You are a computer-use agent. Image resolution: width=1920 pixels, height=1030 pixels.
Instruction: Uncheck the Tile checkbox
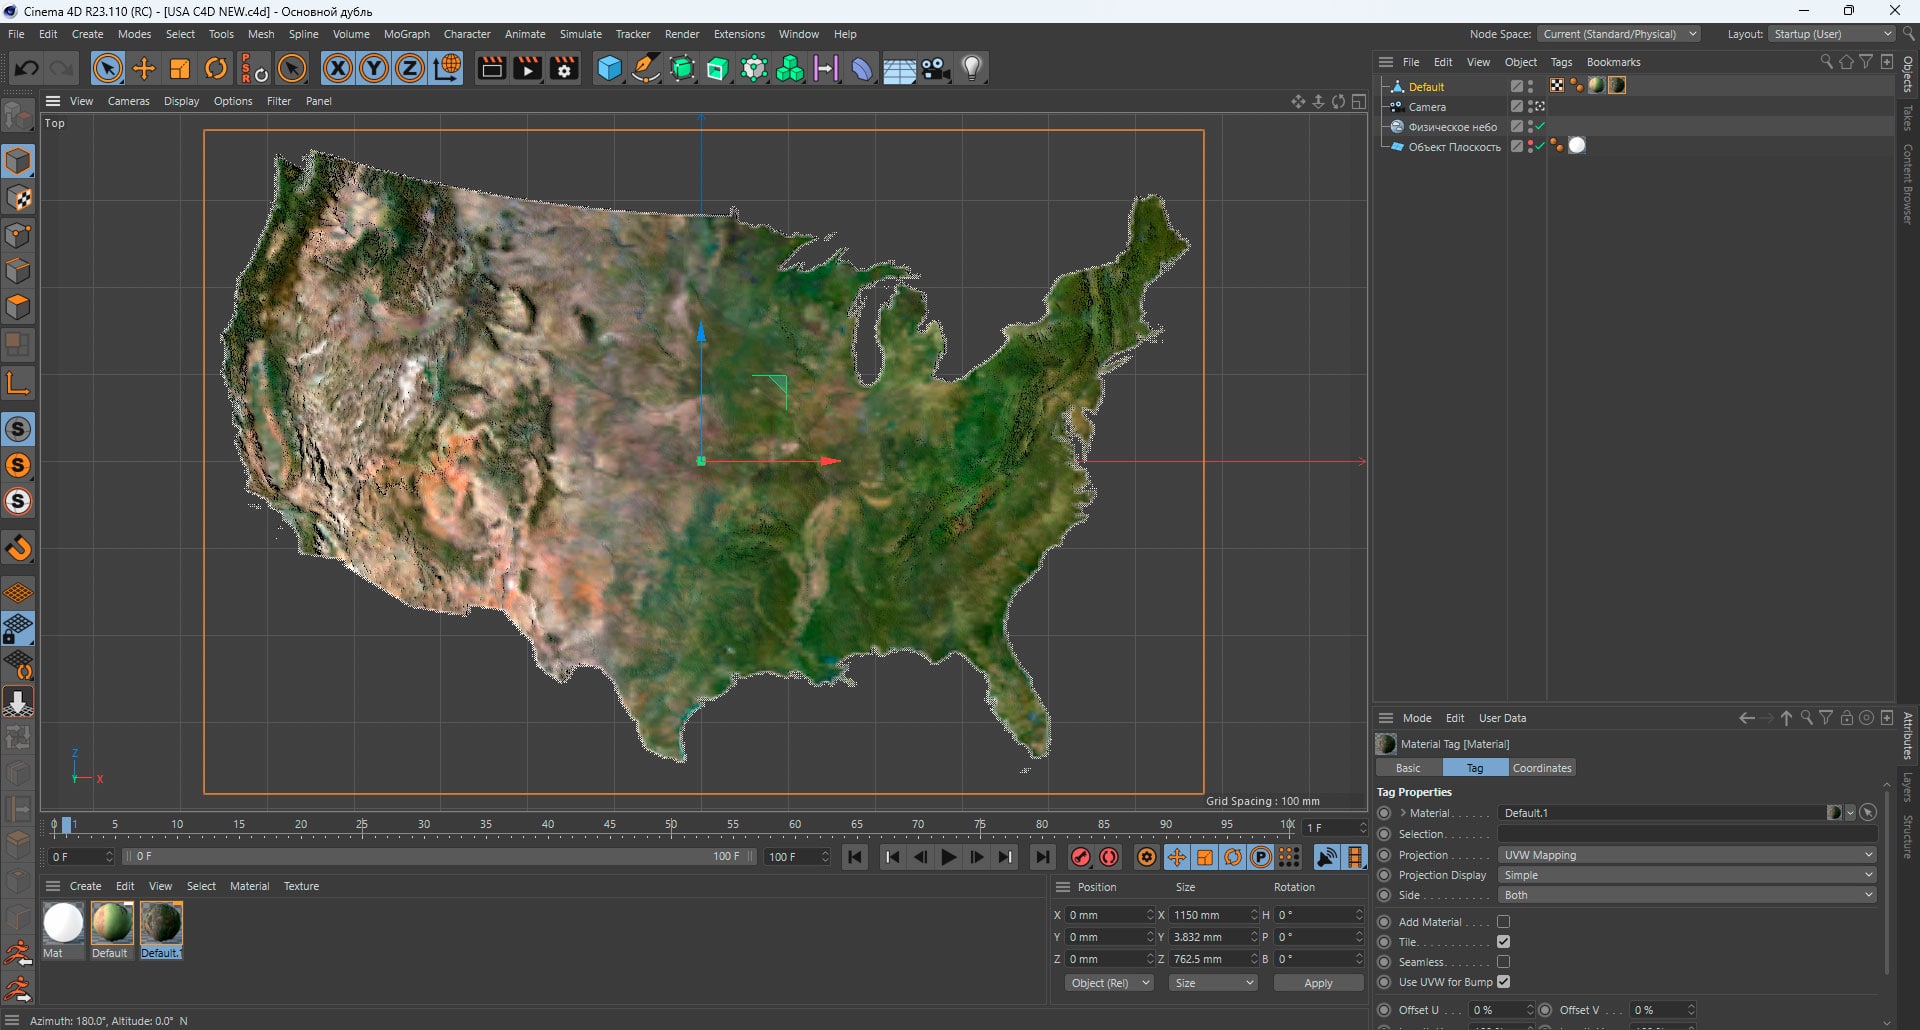[1503, 942]
